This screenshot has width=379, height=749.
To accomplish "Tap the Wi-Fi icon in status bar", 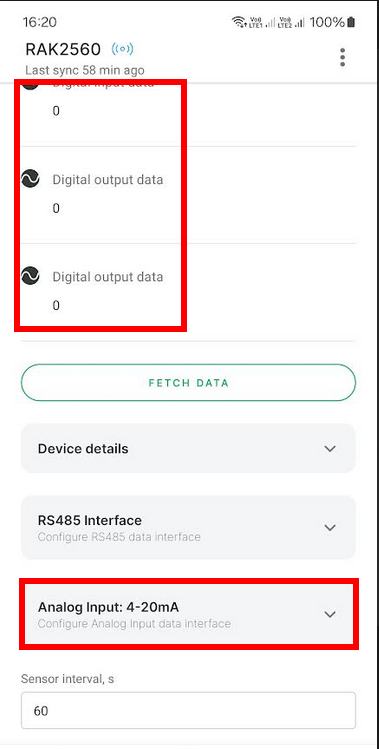I will tap(237, 22).
